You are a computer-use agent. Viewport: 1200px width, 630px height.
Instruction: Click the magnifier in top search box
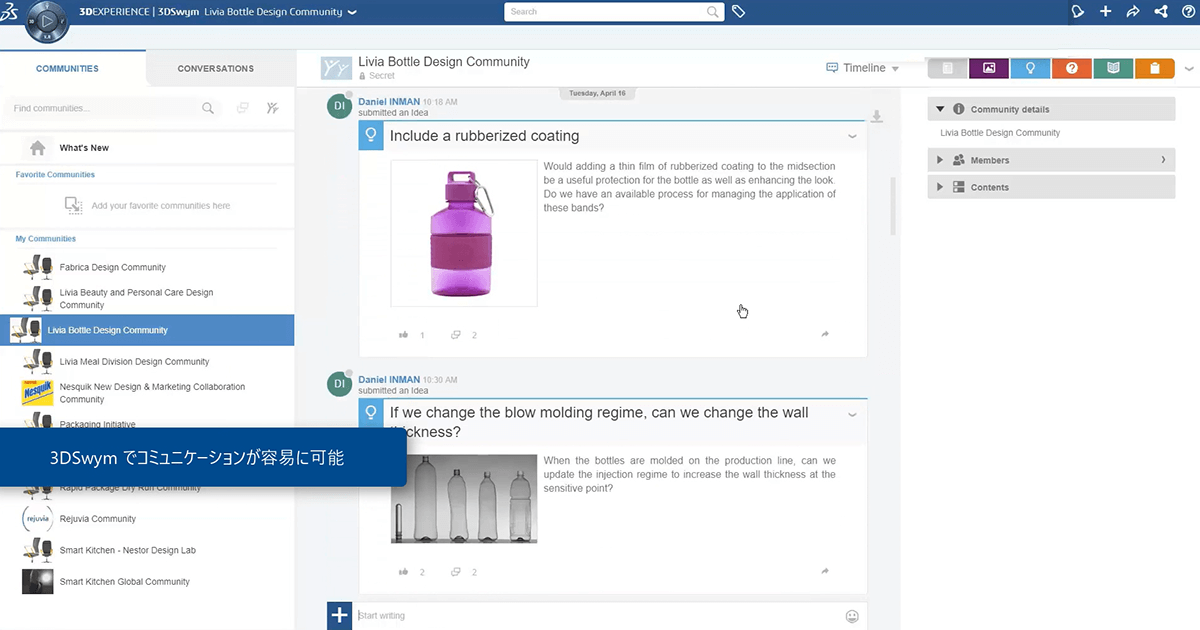pyautogui.click(x=713, y=12)
